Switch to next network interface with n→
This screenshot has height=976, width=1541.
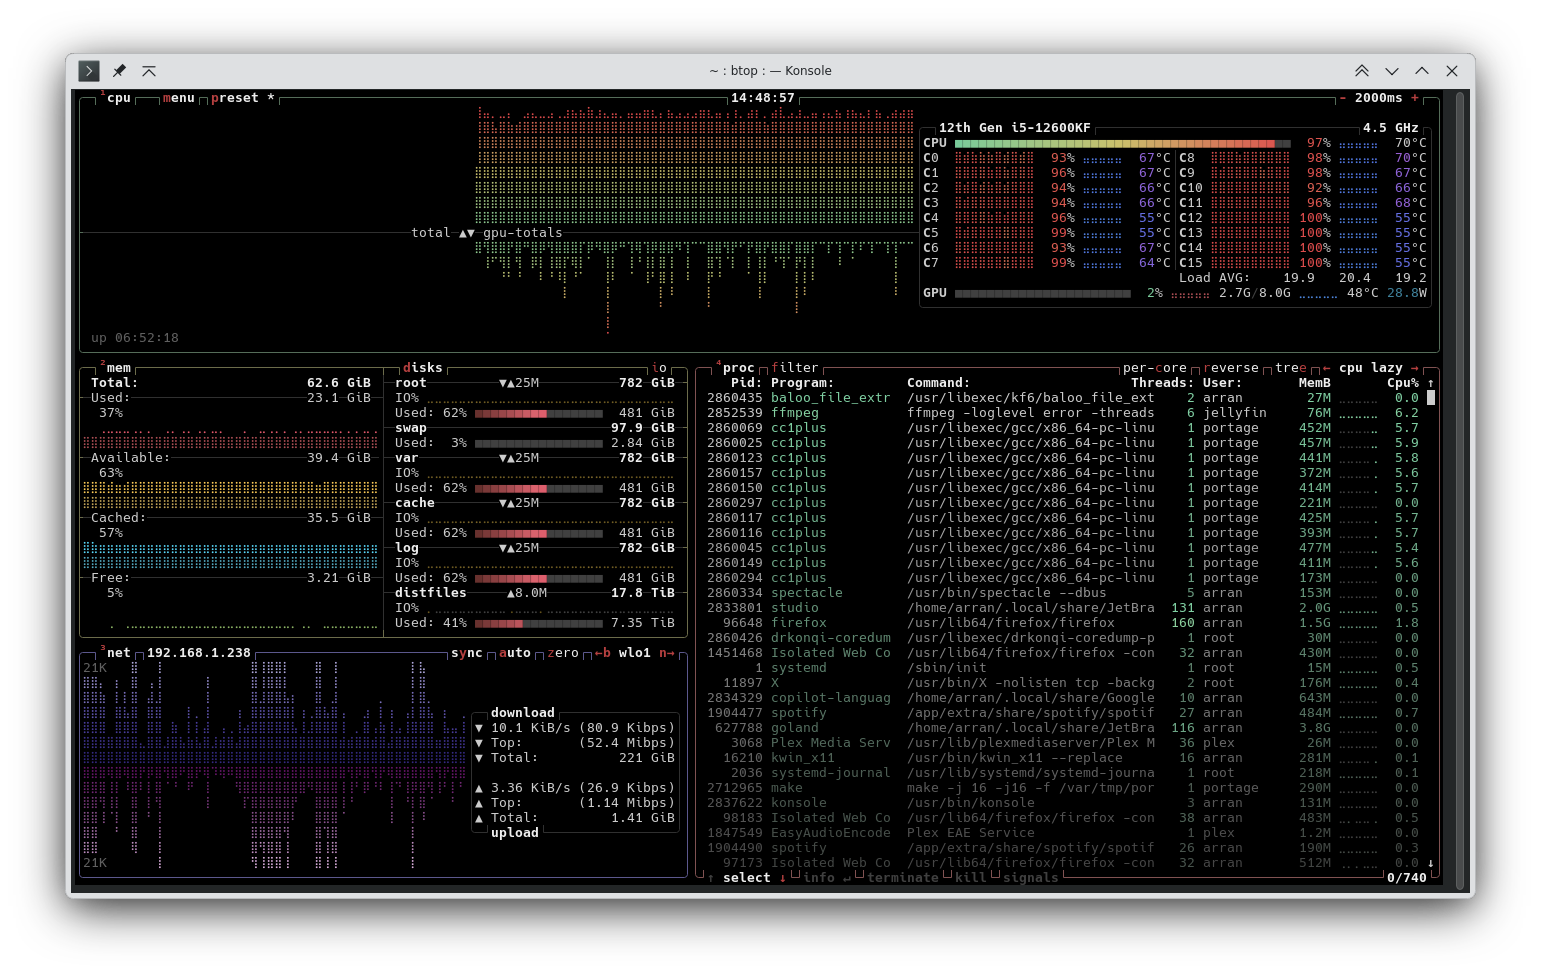[667, 653]
